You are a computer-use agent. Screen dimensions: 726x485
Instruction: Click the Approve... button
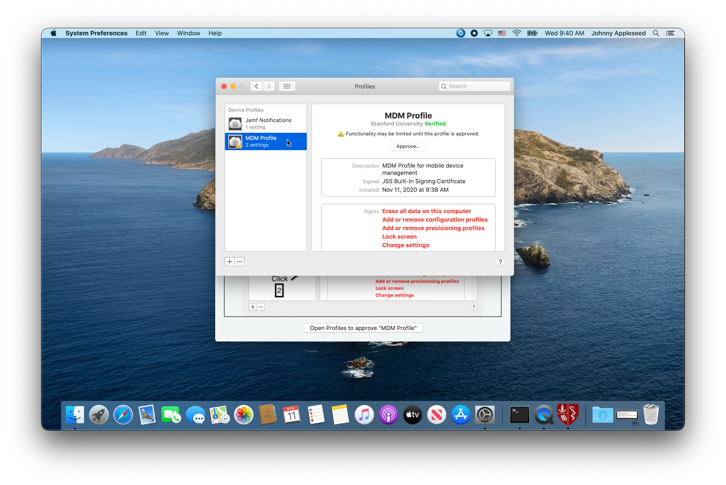click(408, 146)
